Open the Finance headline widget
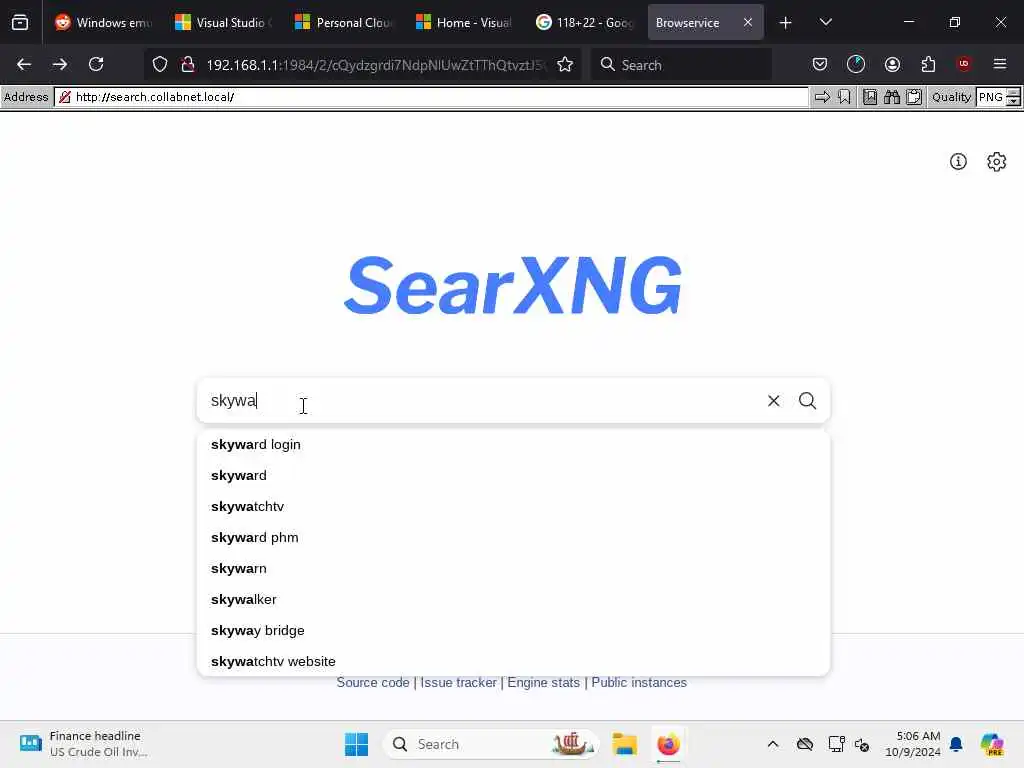Image resolution: width=1024 pixels, height=768 pixels. [84, 744]
